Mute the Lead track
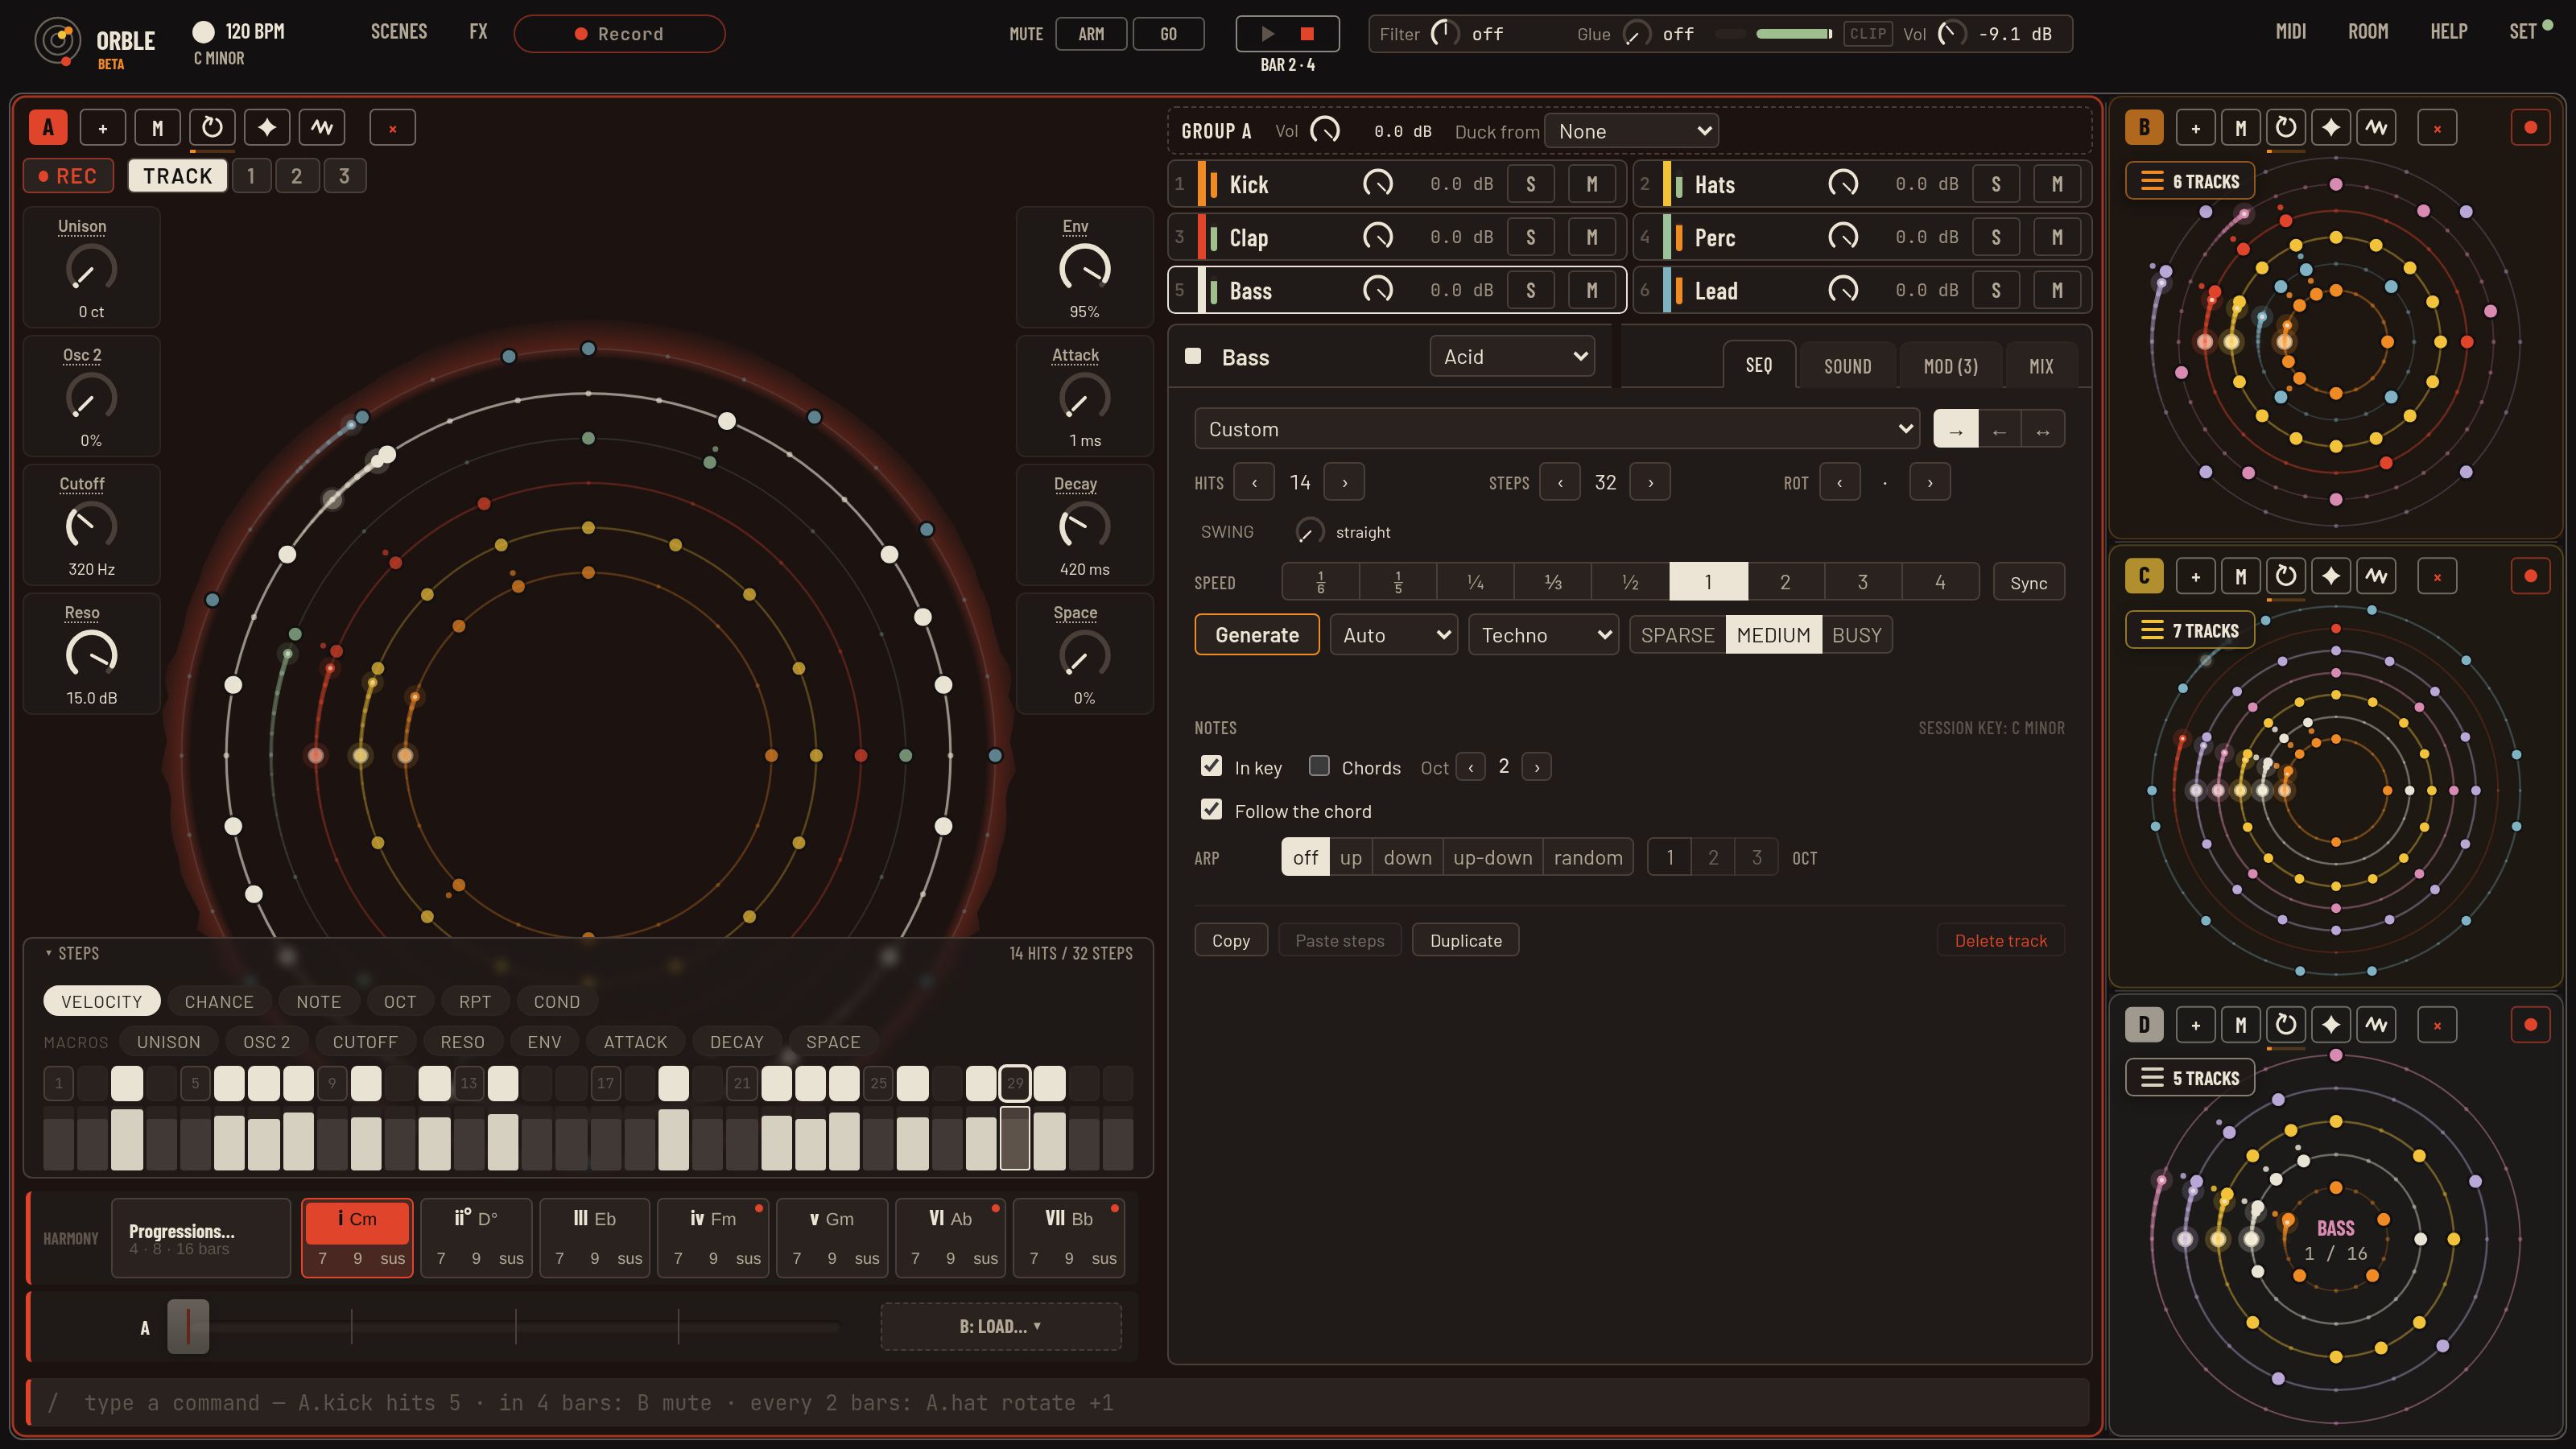This screenshot has width=2576, height=1449. pos(2057,290)
